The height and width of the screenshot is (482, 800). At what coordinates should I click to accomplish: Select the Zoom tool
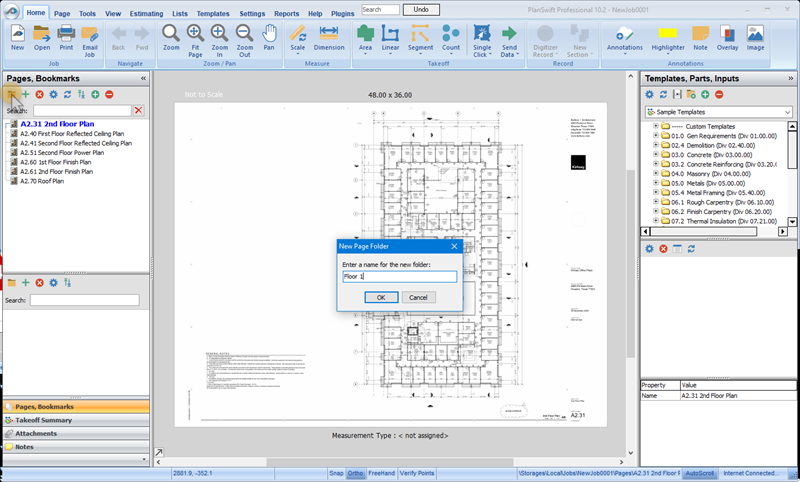pyautogui.click(x=171, y=38)
